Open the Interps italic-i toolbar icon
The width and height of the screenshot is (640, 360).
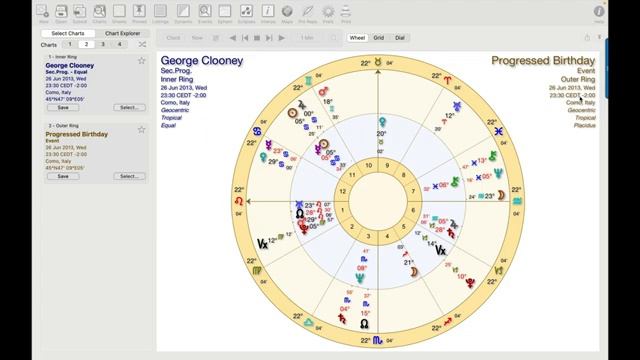pyautogui.click(x=268, y=12)
